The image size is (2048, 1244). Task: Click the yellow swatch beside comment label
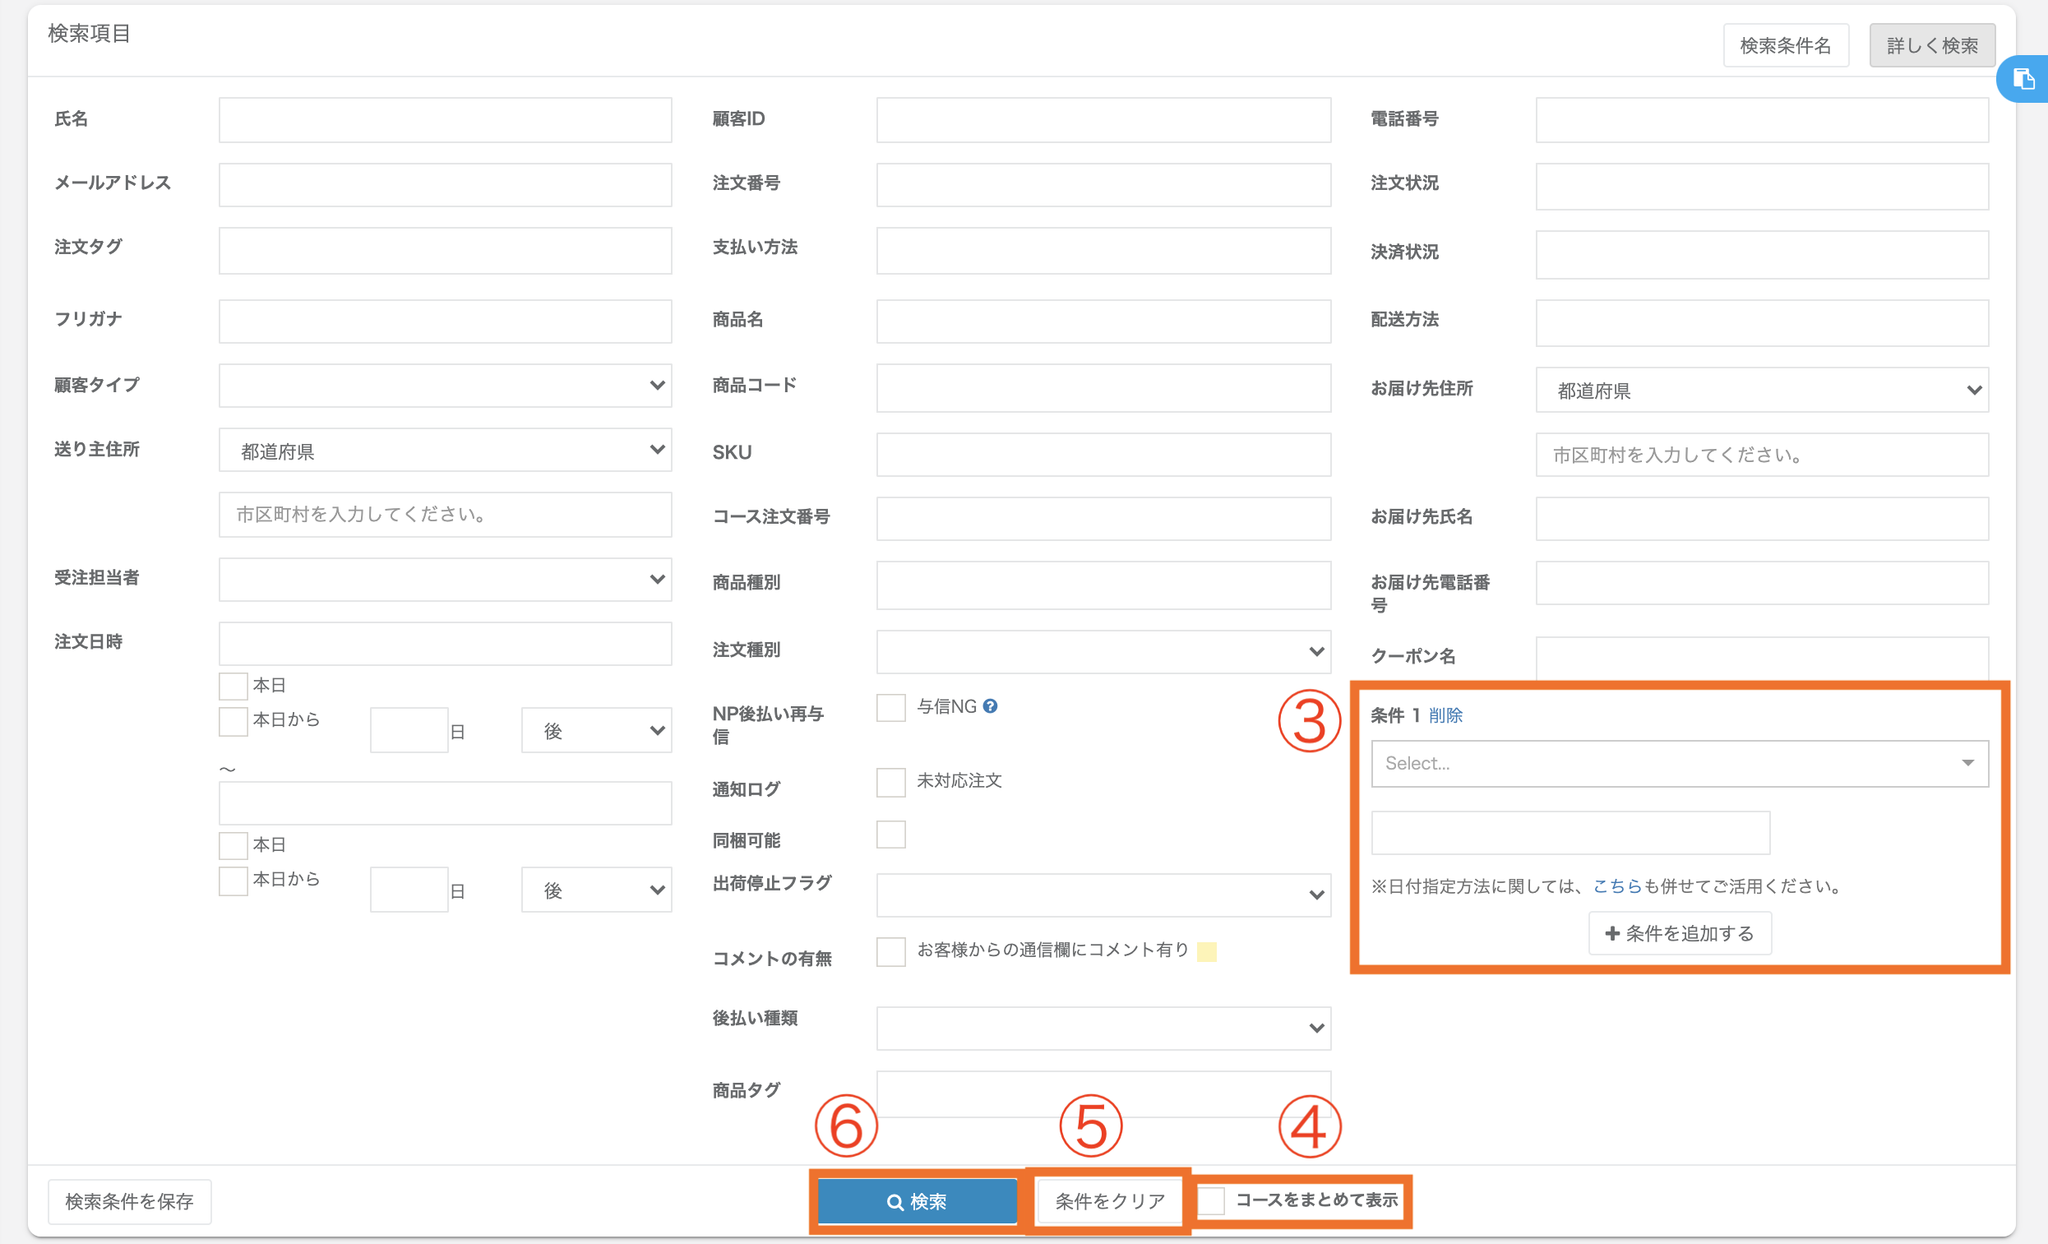pyautogui.click(x=1207, y=951)
